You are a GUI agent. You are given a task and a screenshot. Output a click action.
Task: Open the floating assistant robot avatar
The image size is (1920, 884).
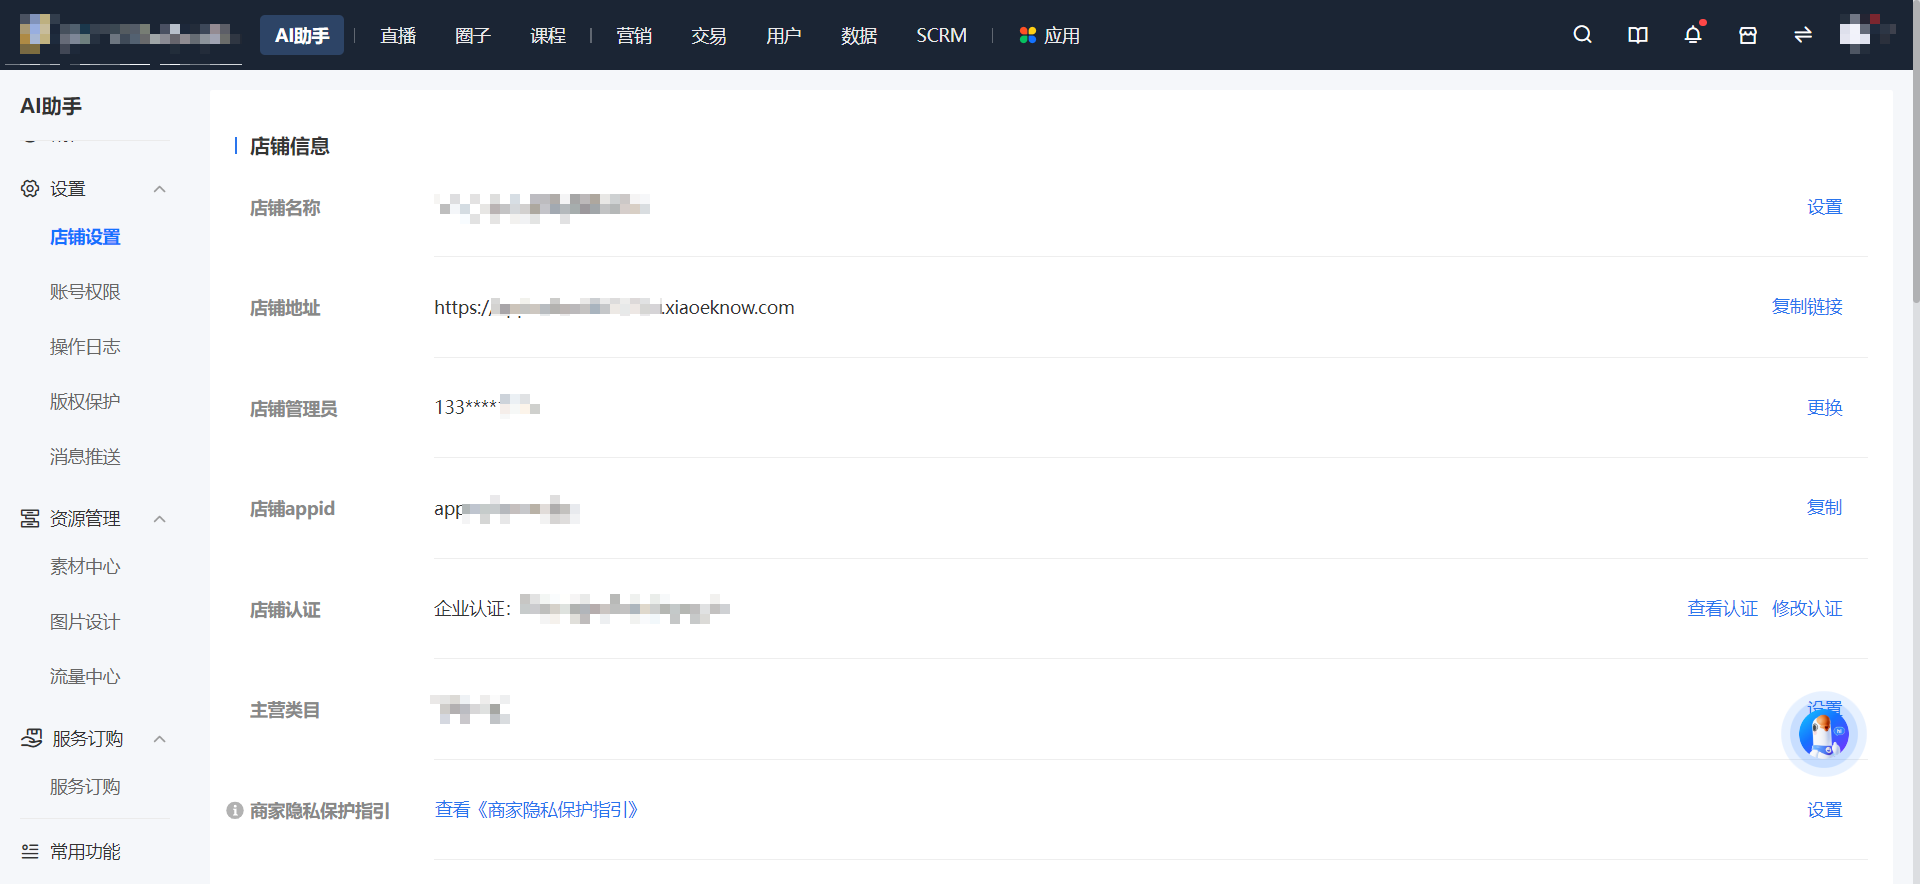coord(1823,734)
